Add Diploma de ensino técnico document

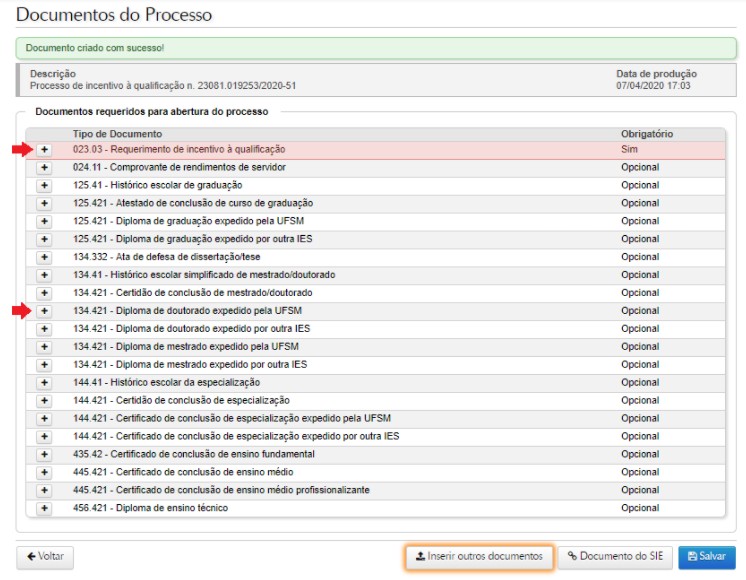click(x=44, y=509)
